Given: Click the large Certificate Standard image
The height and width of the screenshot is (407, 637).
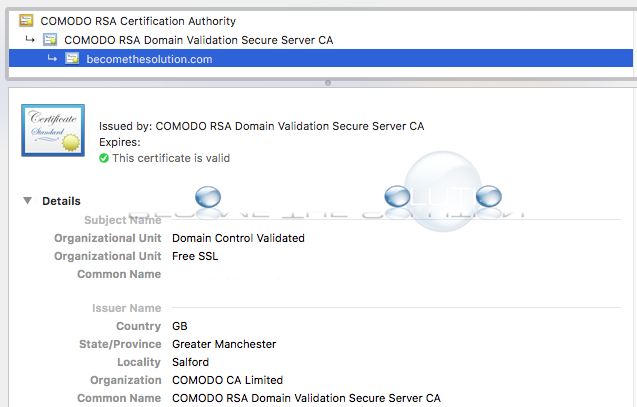Looking at the screenshot, I should pos(53,130).
